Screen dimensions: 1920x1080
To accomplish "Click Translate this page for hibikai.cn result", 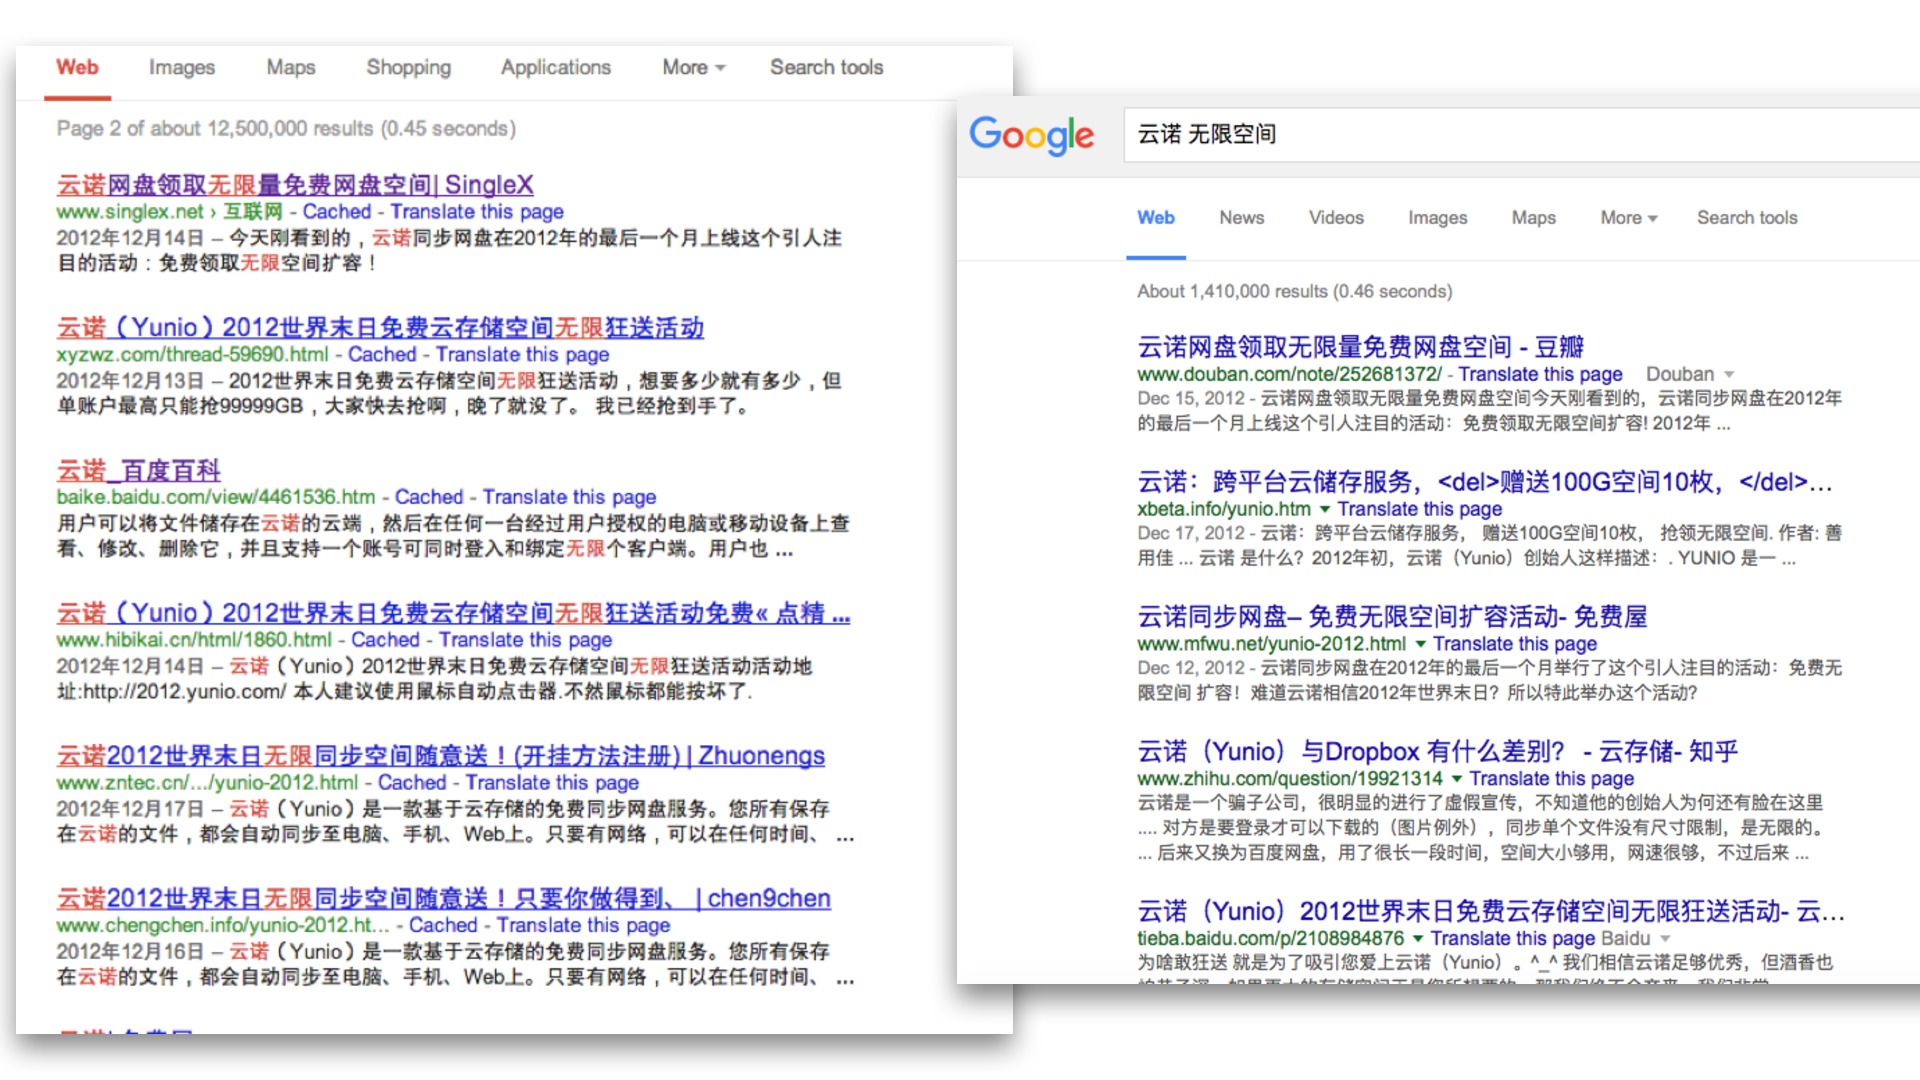I will 525,639.
